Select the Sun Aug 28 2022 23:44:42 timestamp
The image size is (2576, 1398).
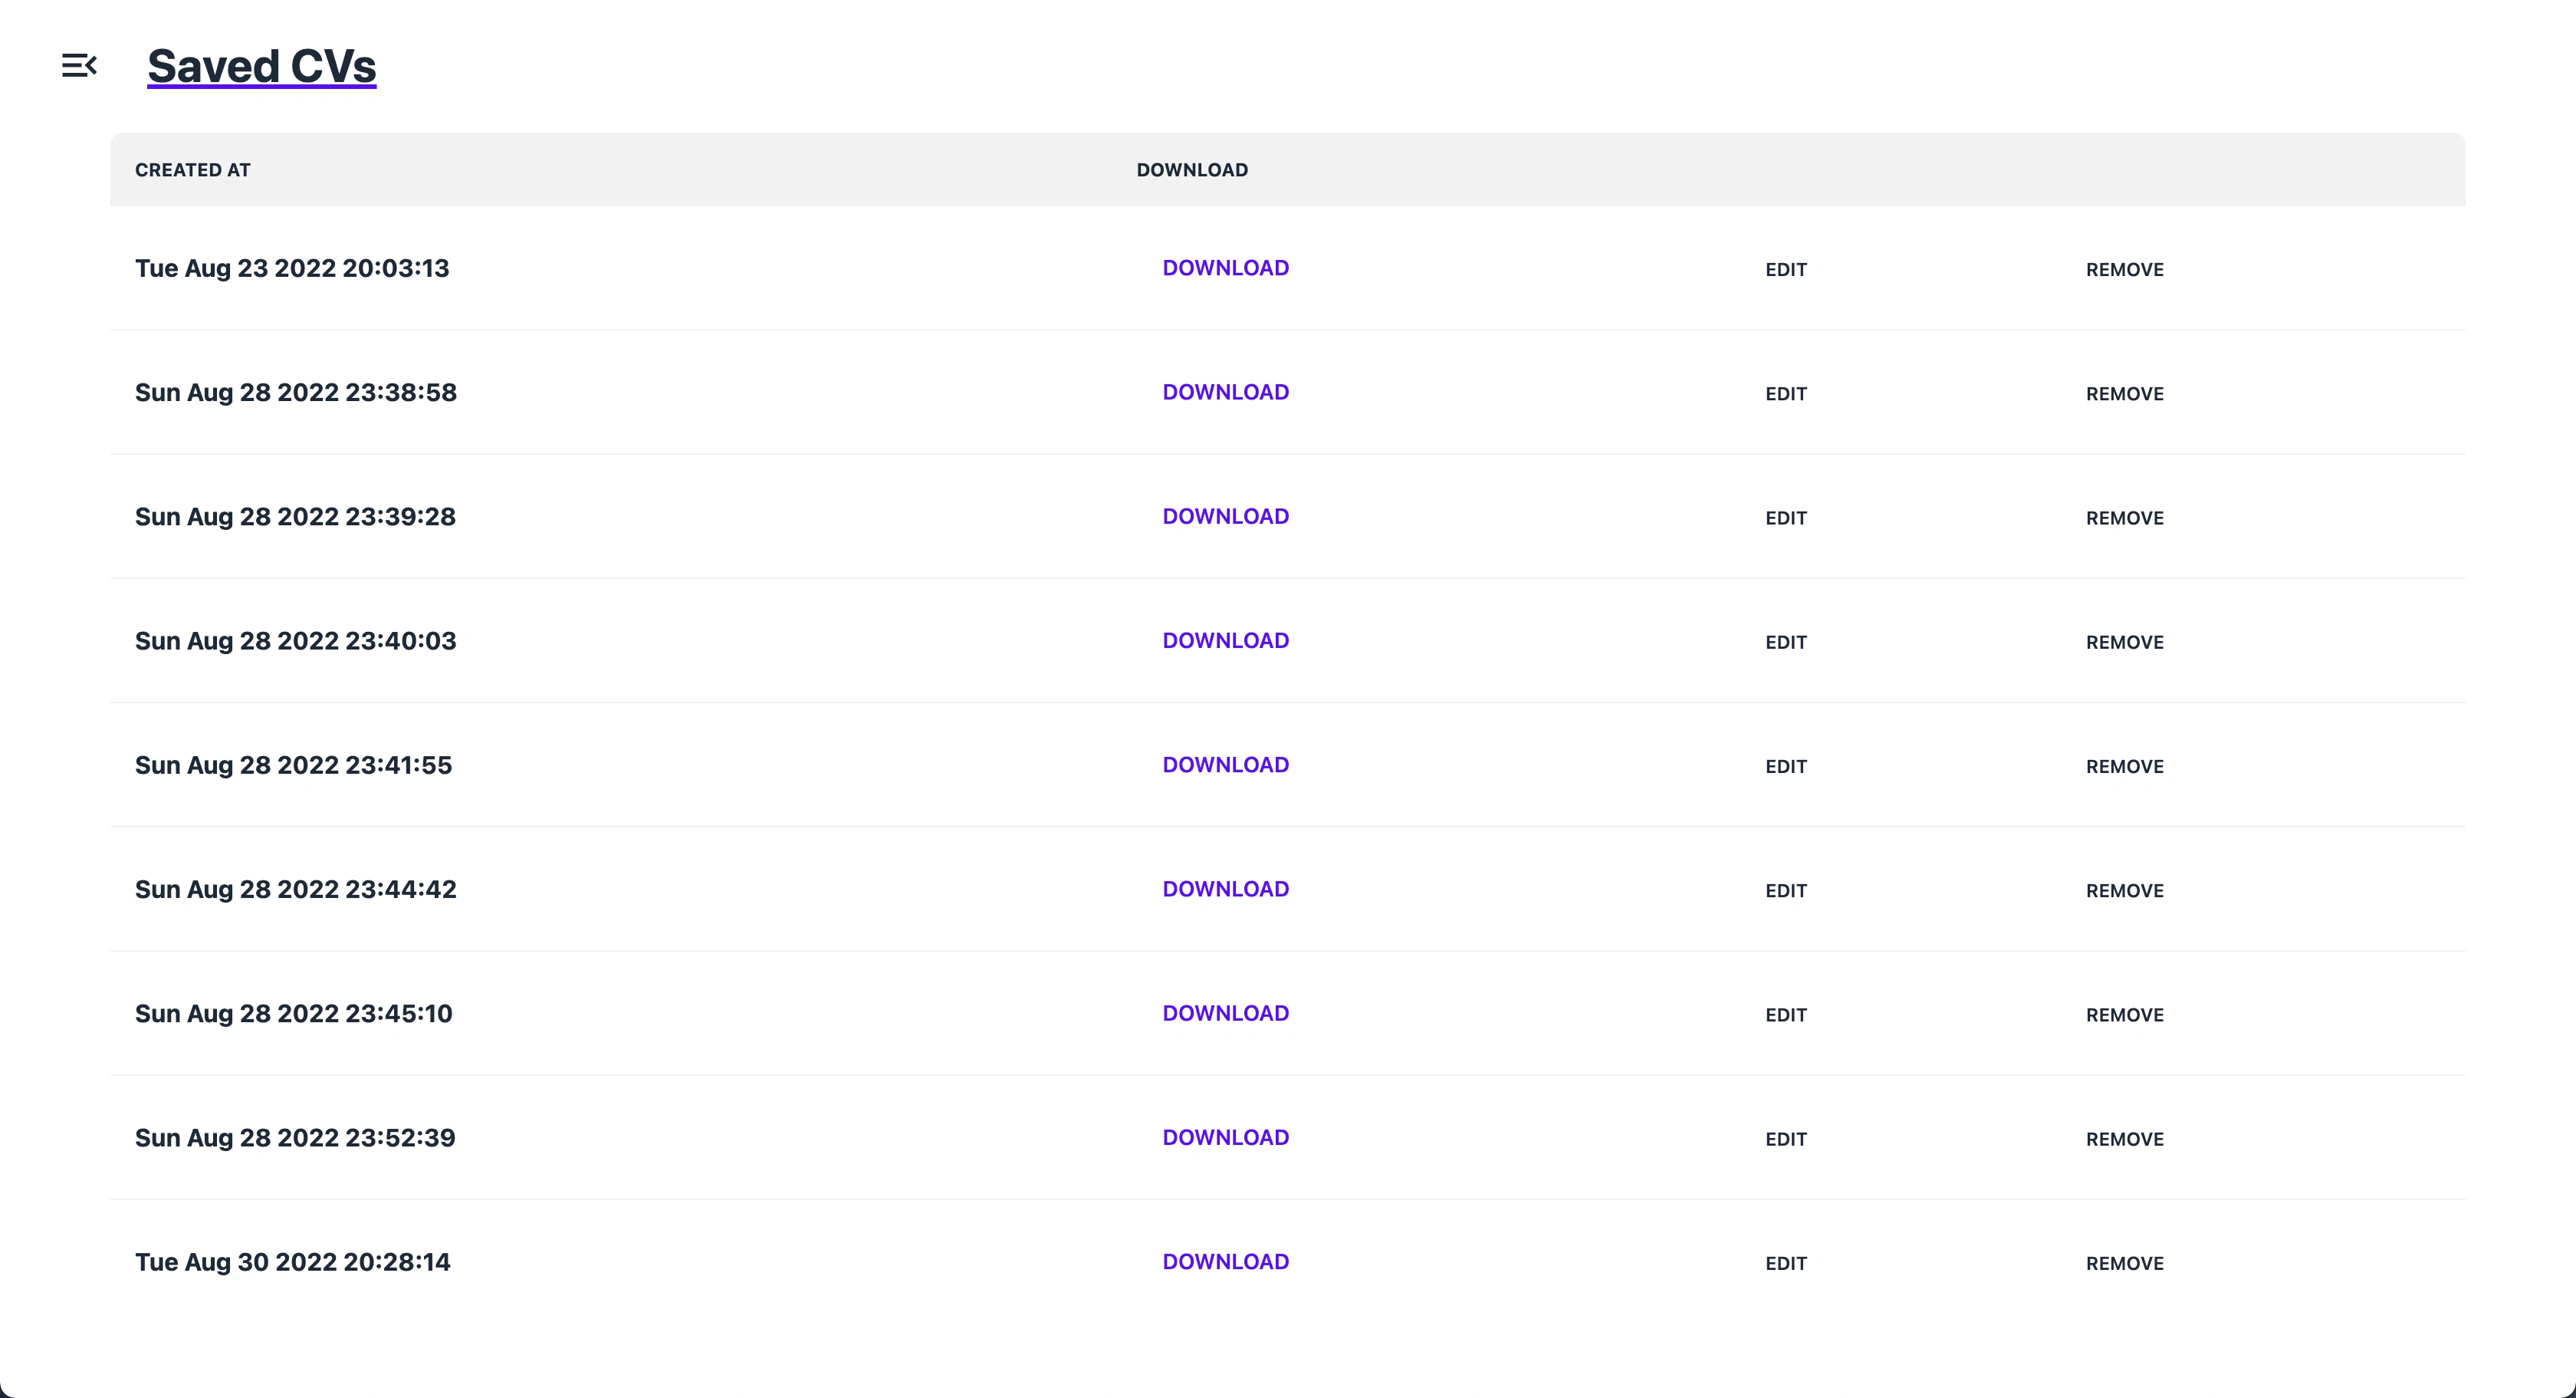coord(295,889)
